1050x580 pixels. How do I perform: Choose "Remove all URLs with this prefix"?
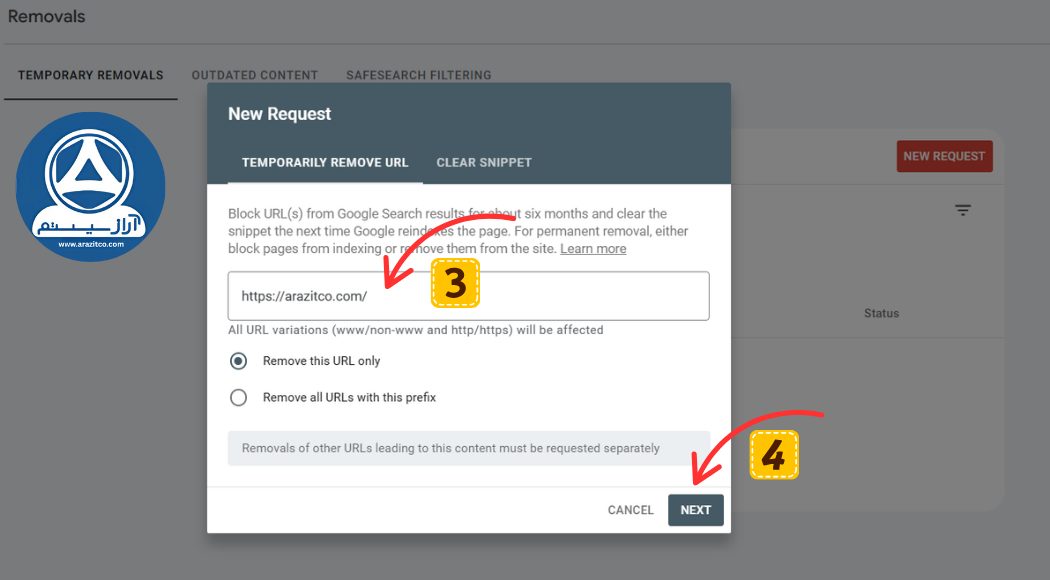click(x=238, y=397)
